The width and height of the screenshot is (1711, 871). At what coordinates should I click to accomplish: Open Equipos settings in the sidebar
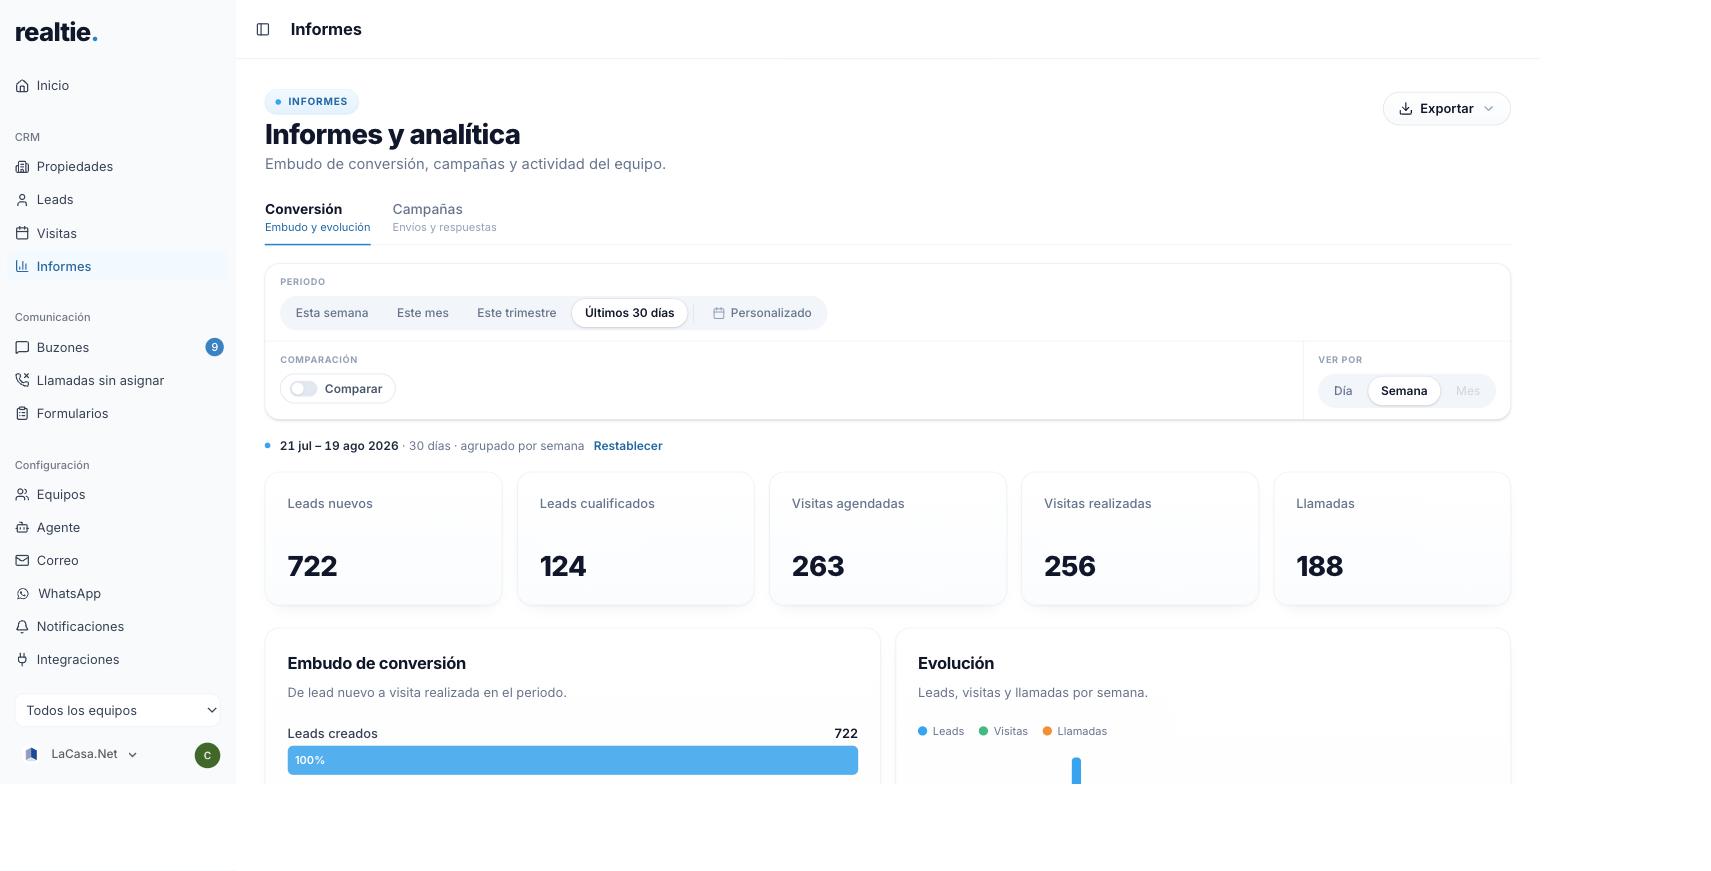click(x=118, y=495)
